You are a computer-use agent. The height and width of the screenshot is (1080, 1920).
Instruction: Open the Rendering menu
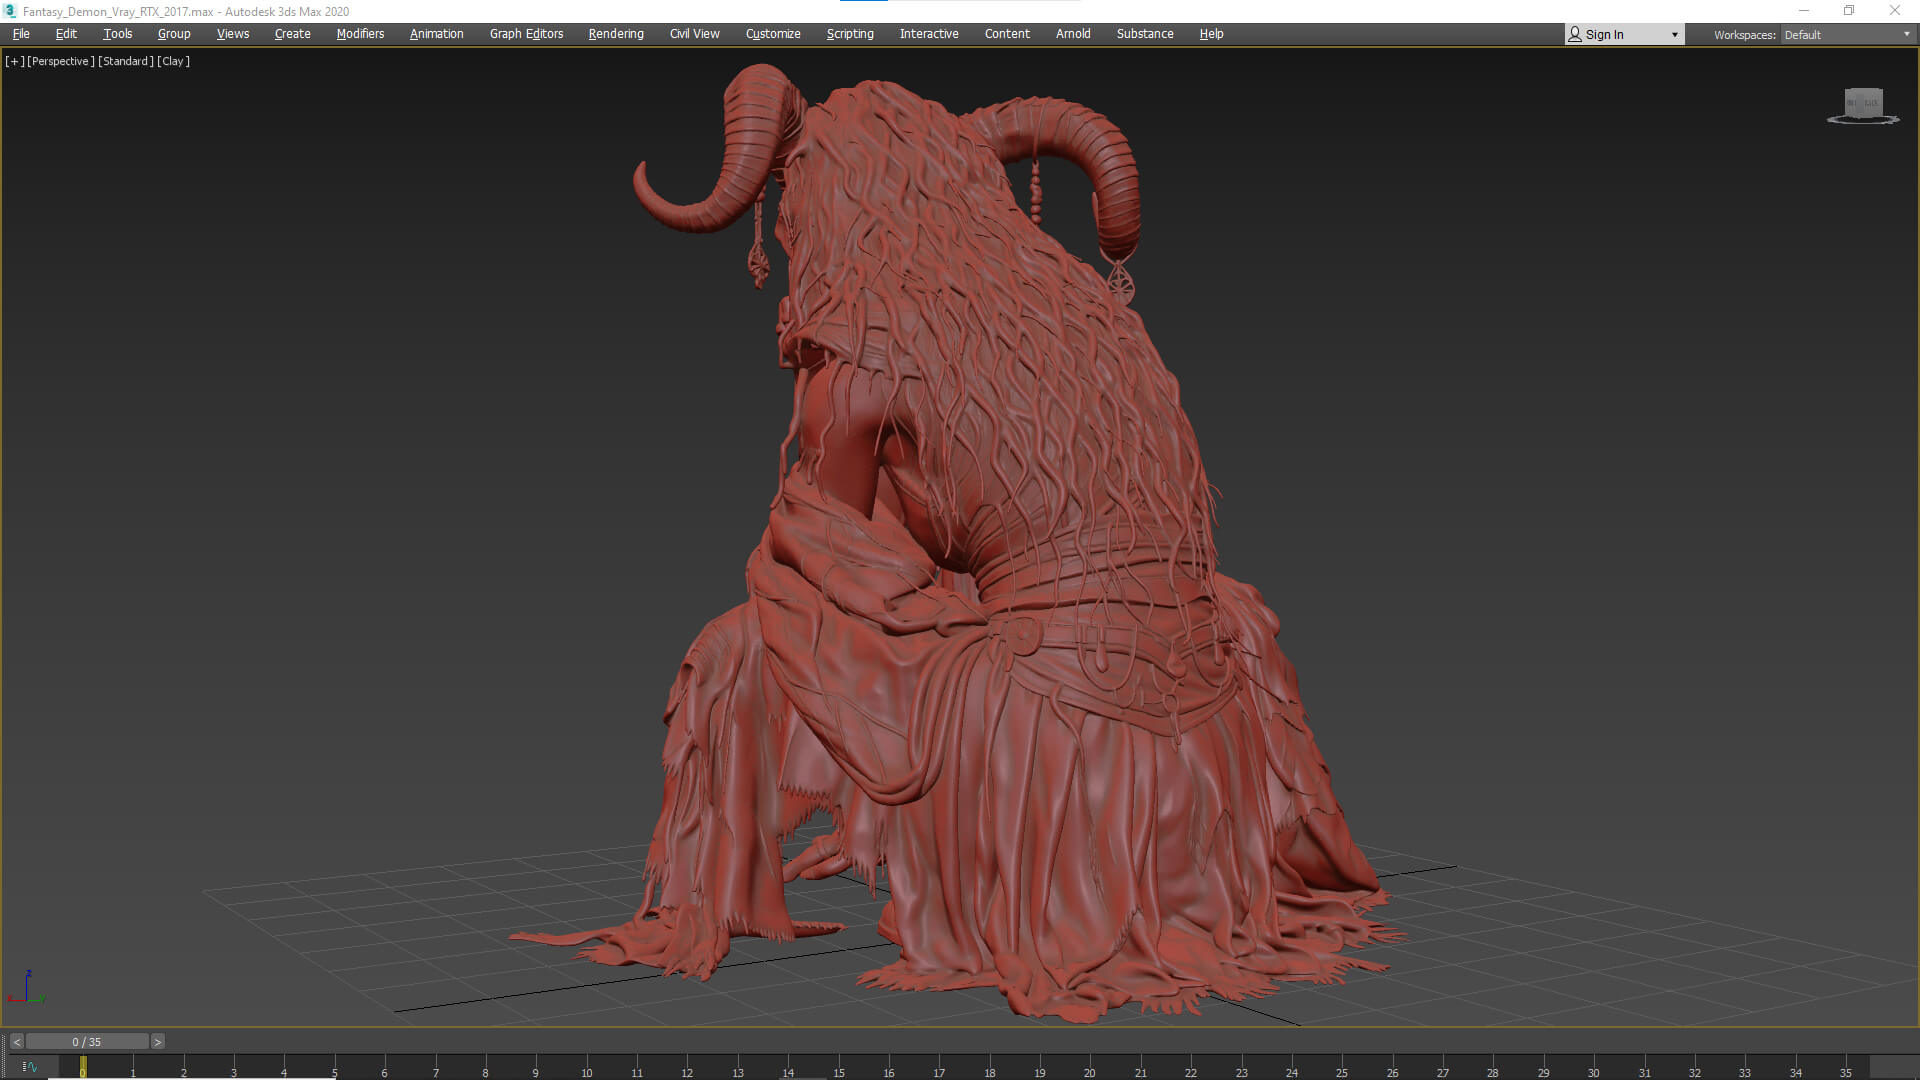point(616,34)
